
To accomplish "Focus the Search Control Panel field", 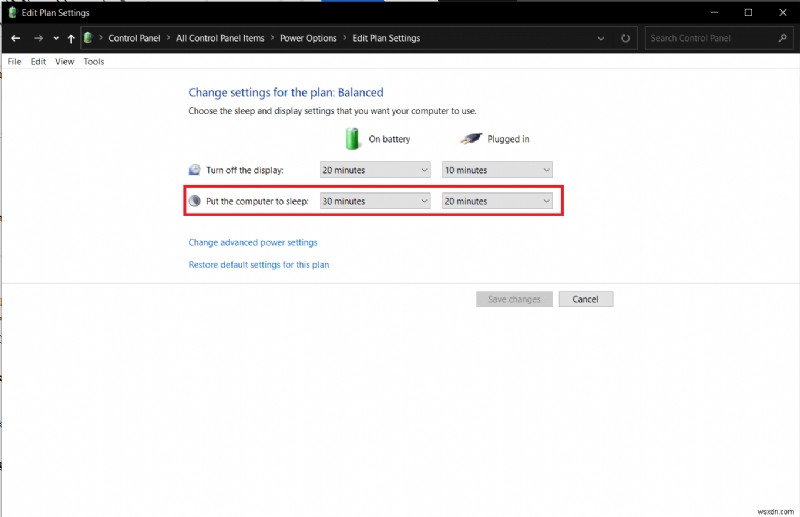I will point(719,38).
